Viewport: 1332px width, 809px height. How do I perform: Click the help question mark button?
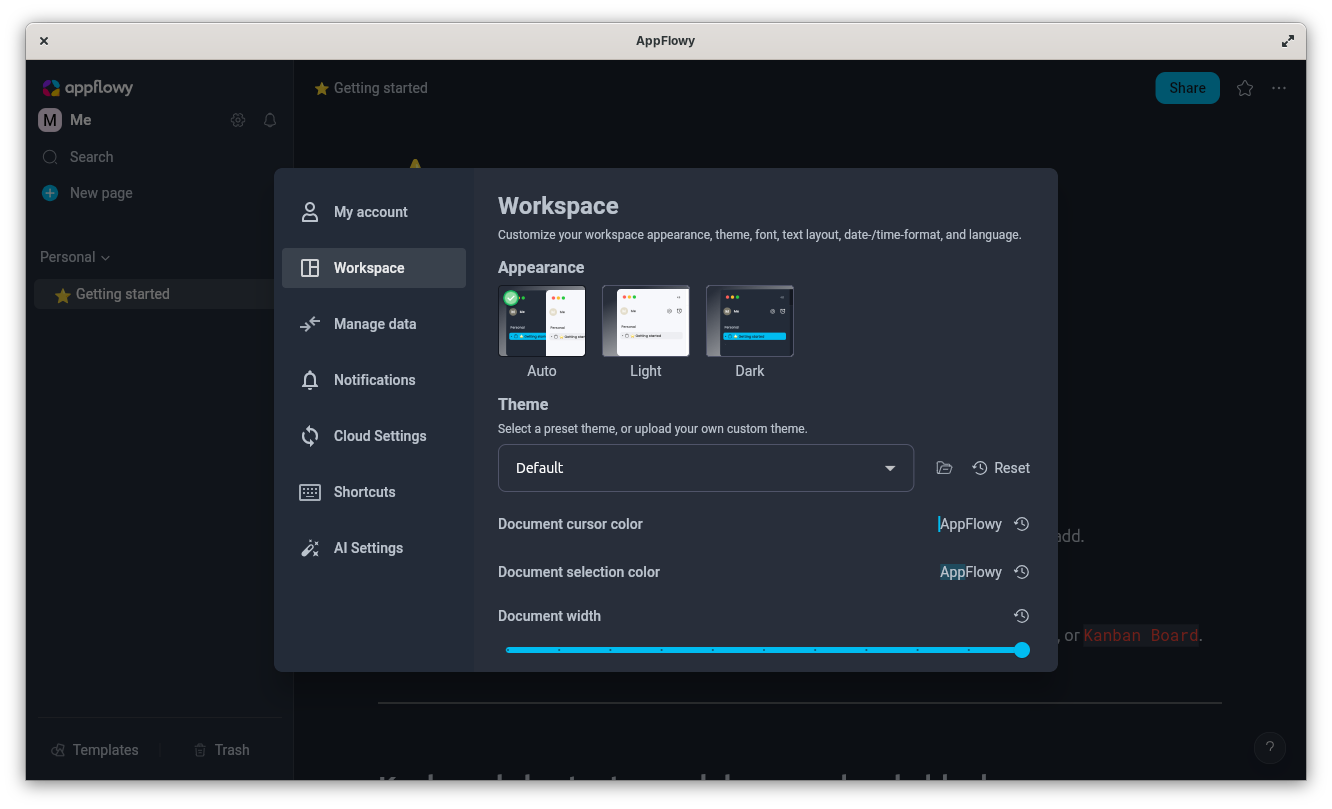[1270, 747]
